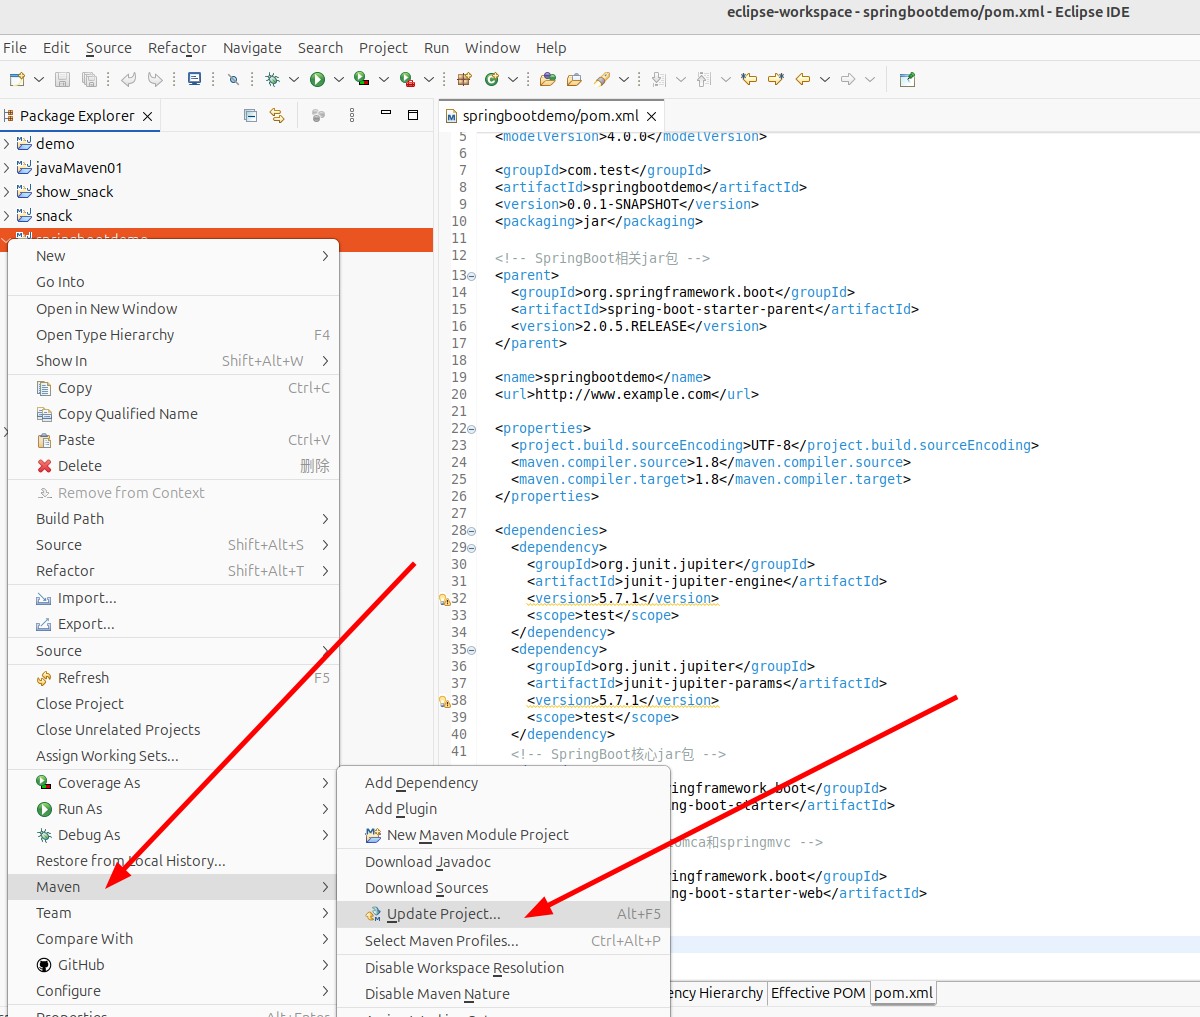Viewport: 1200px width, 1017px height.
Task: Click the warning marker on line 32
Action: point(444,600)
